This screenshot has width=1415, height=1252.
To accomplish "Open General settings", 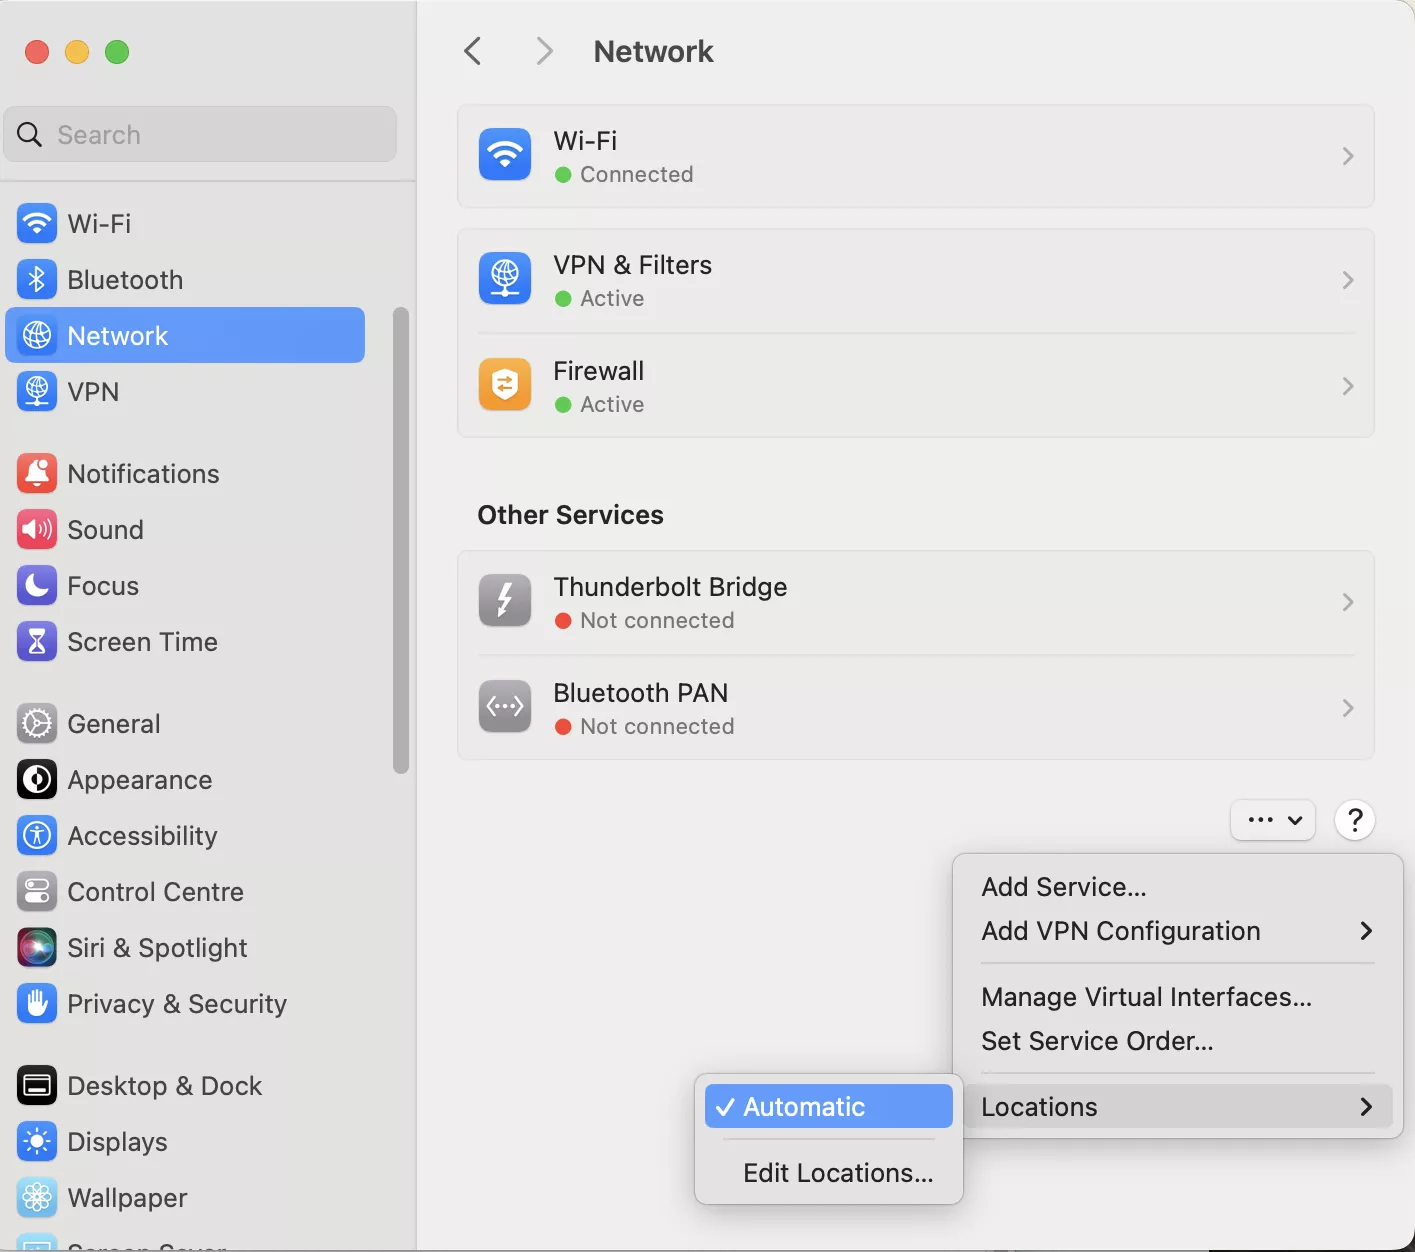I will click(x=185, y=723).
